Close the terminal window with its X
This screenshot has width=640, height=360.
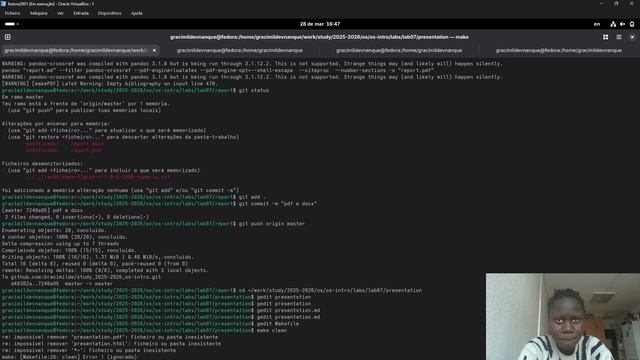click(x=632, y=37)
